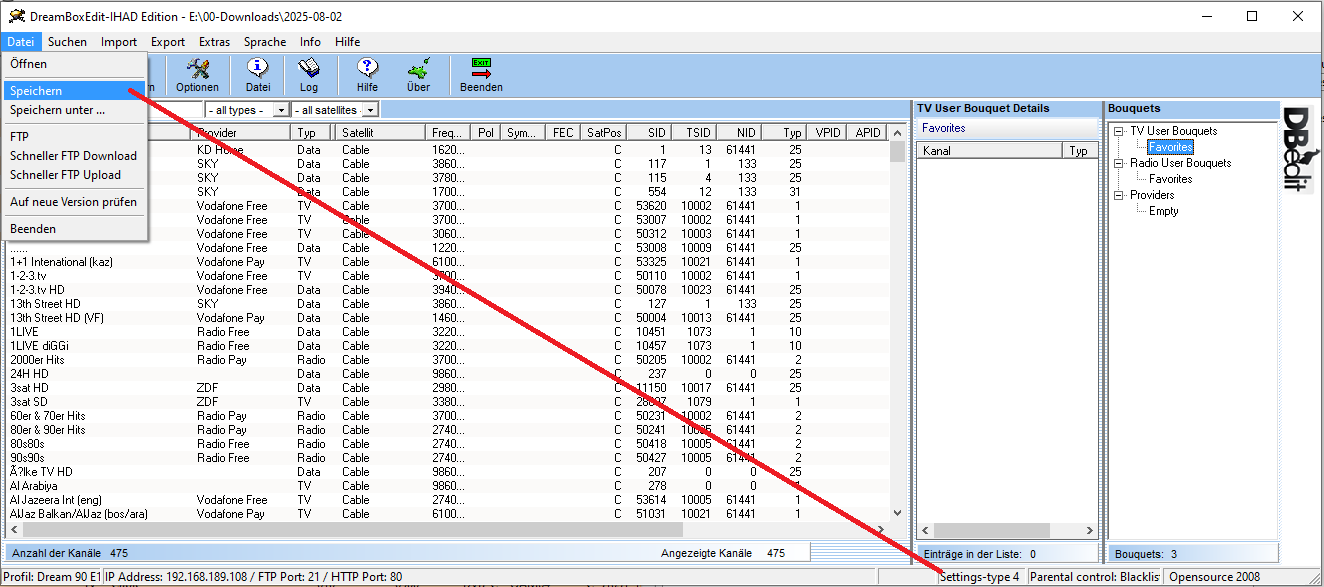
Task: Click Auf neue Version prüfen
Action: pyautogui.click(x=73, y=202)
